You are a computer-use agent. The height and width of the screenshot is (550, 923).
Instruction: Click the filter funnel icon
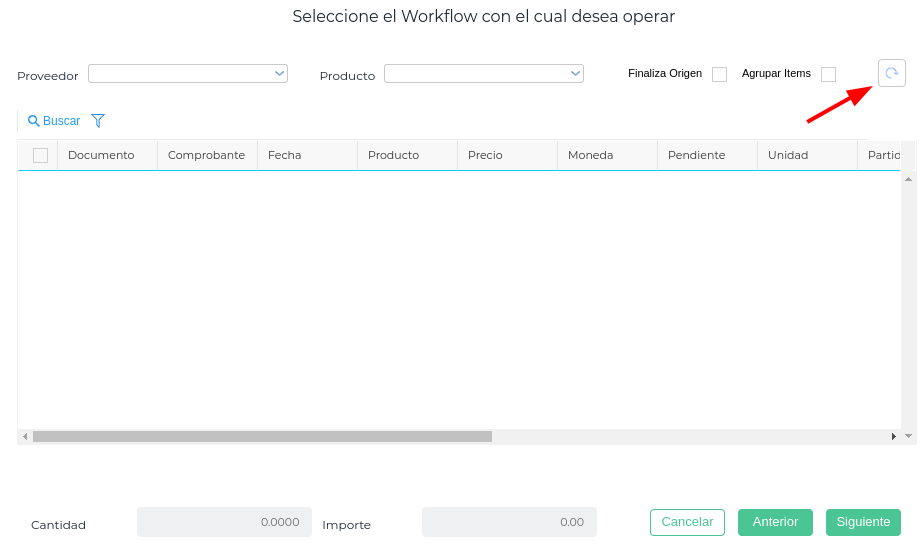[x=98, y=121]
